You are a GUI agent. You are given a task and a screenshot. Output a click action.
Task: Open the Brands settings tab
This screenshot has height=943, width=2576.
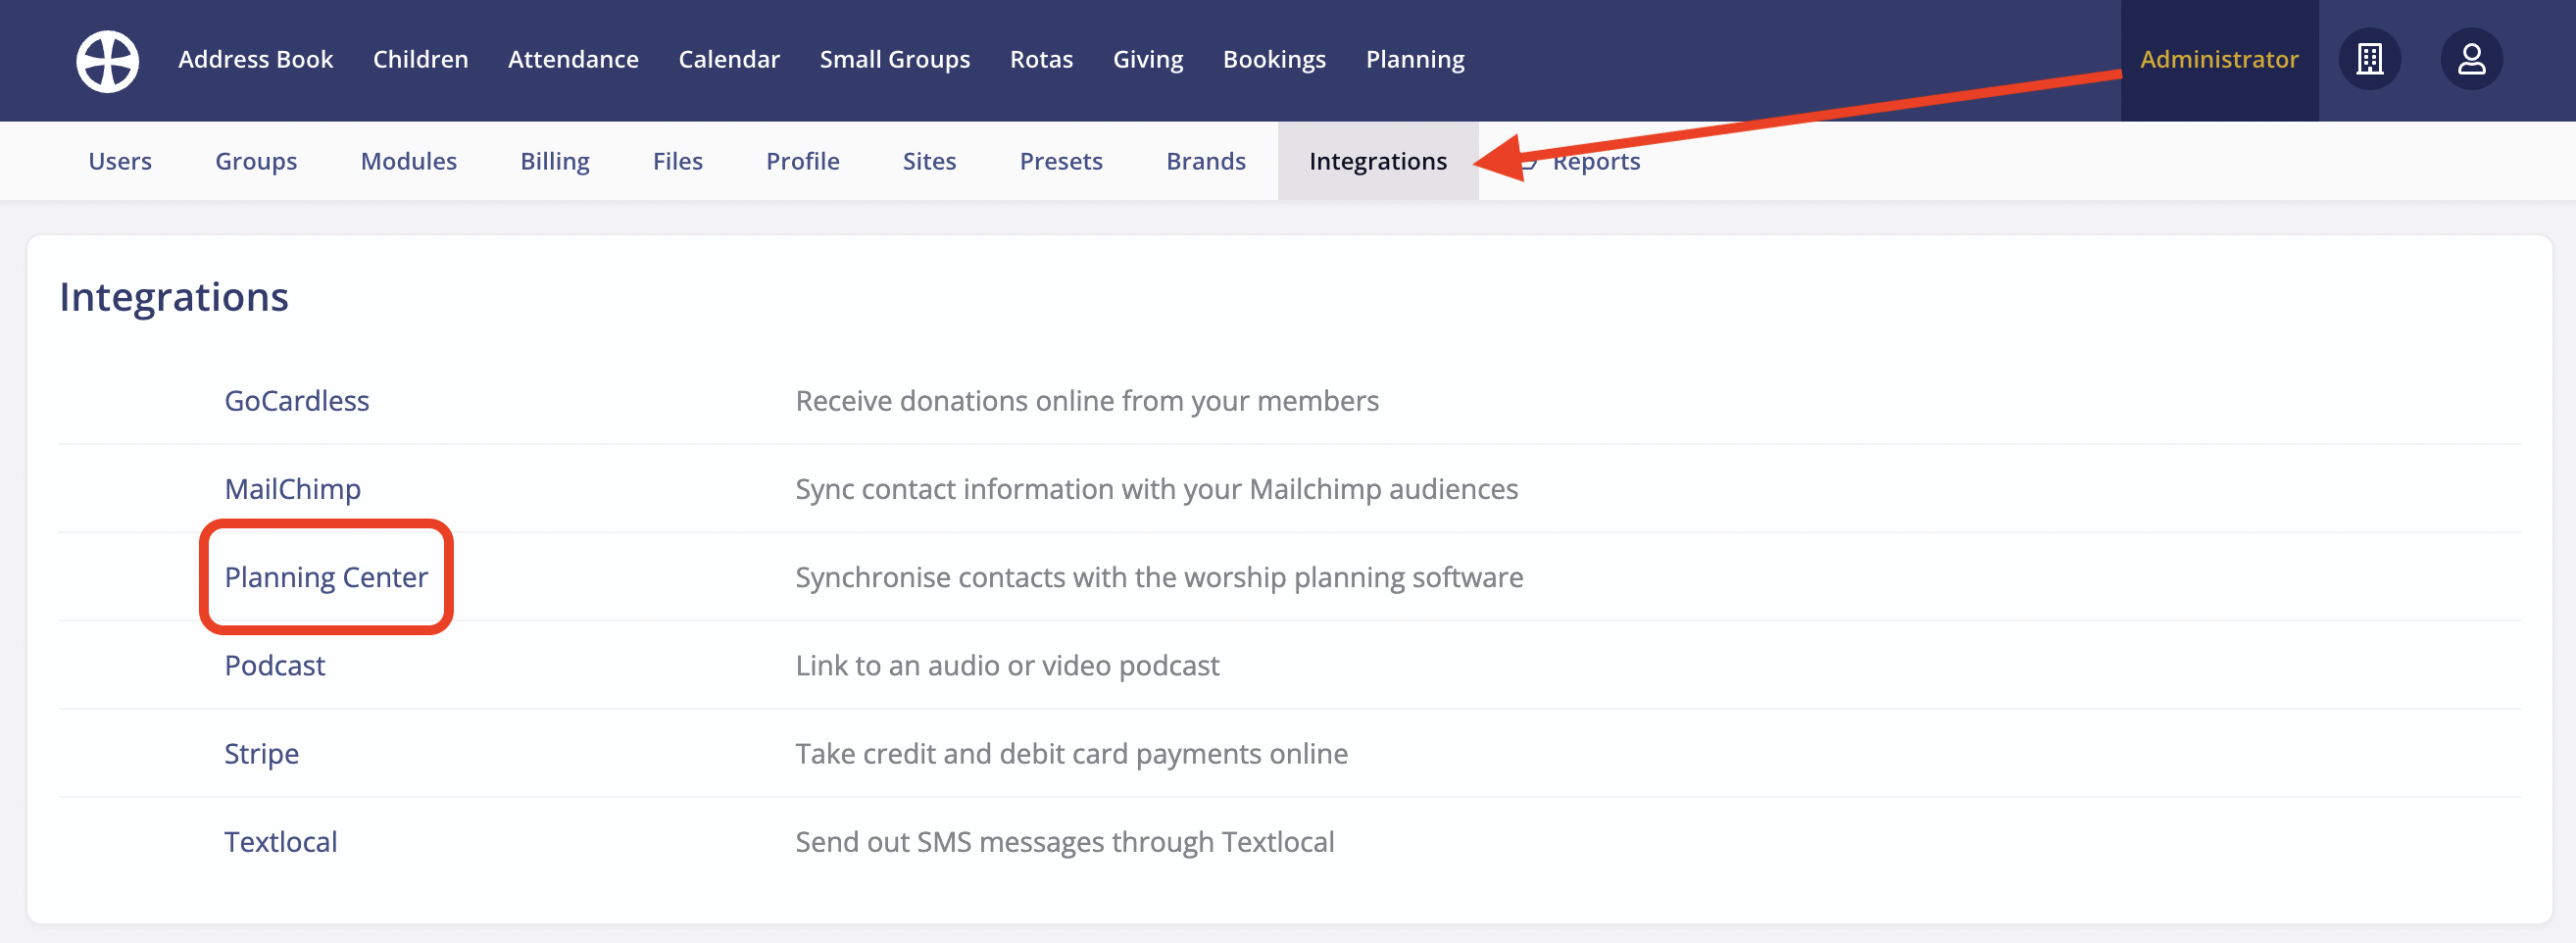(1205, 160)
